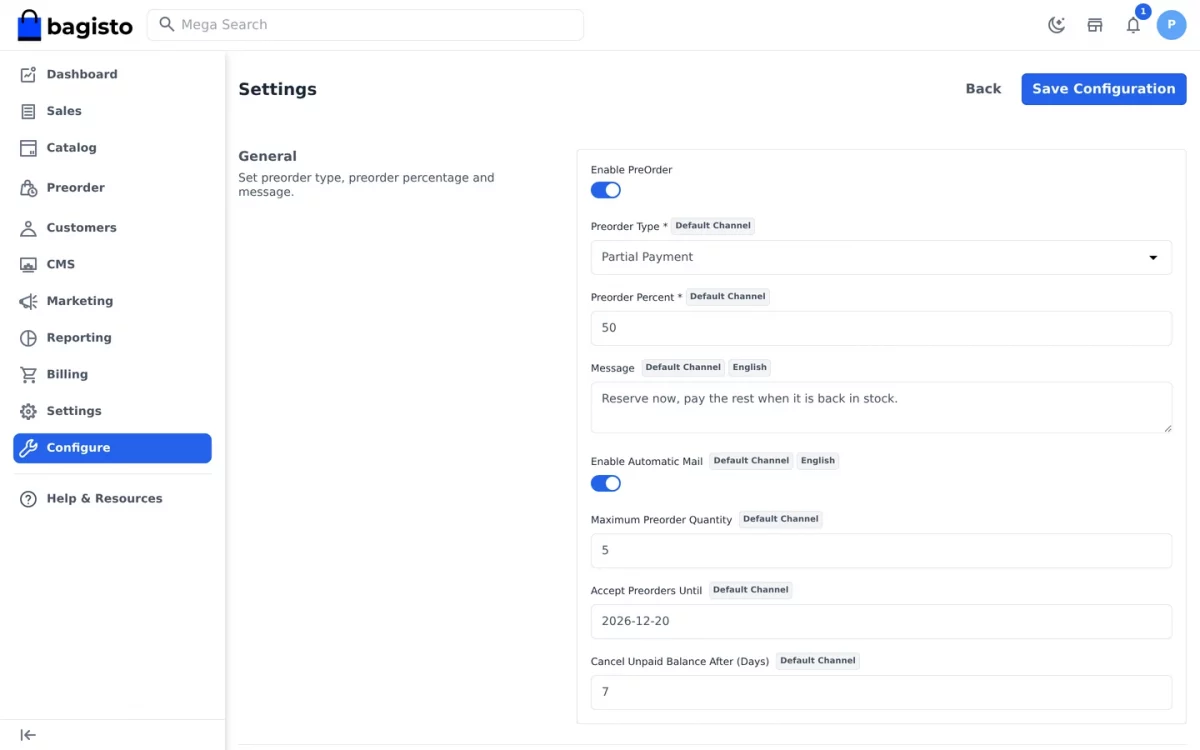
Task: Open the Reporting menu label
Action: click(x=79, y=338)
